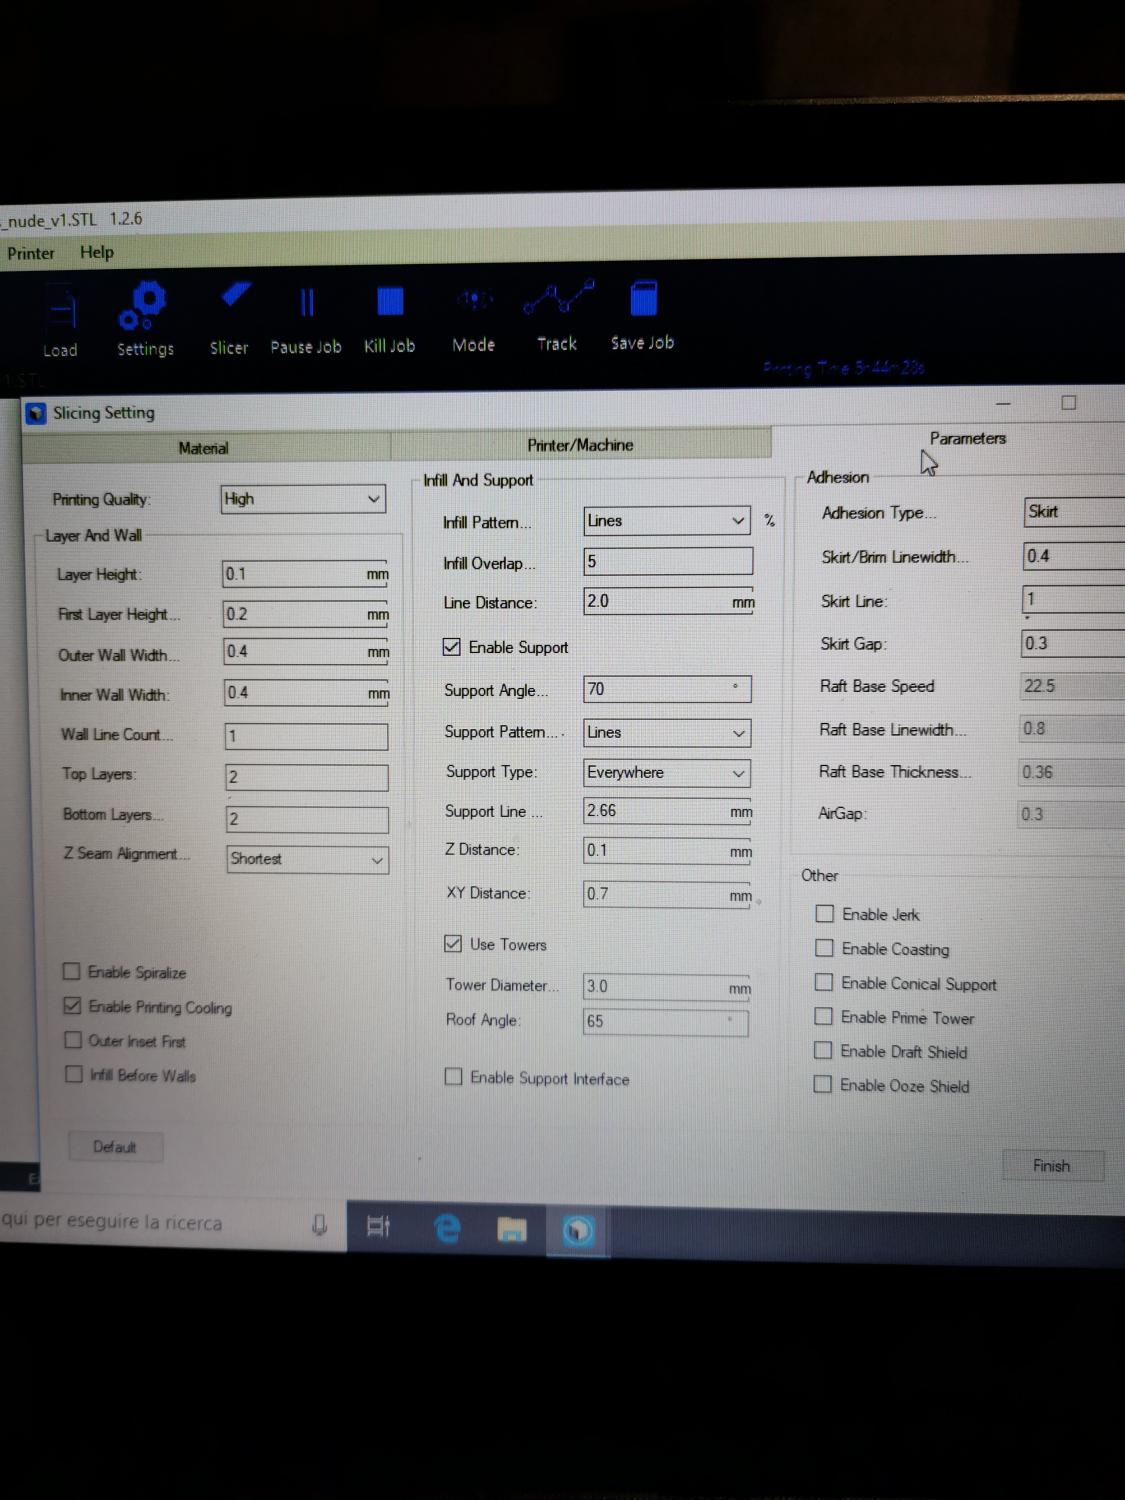The image size is (1125, 1500).
Task: Disable the Use Towers checkbox
Action: coord(453,944)
